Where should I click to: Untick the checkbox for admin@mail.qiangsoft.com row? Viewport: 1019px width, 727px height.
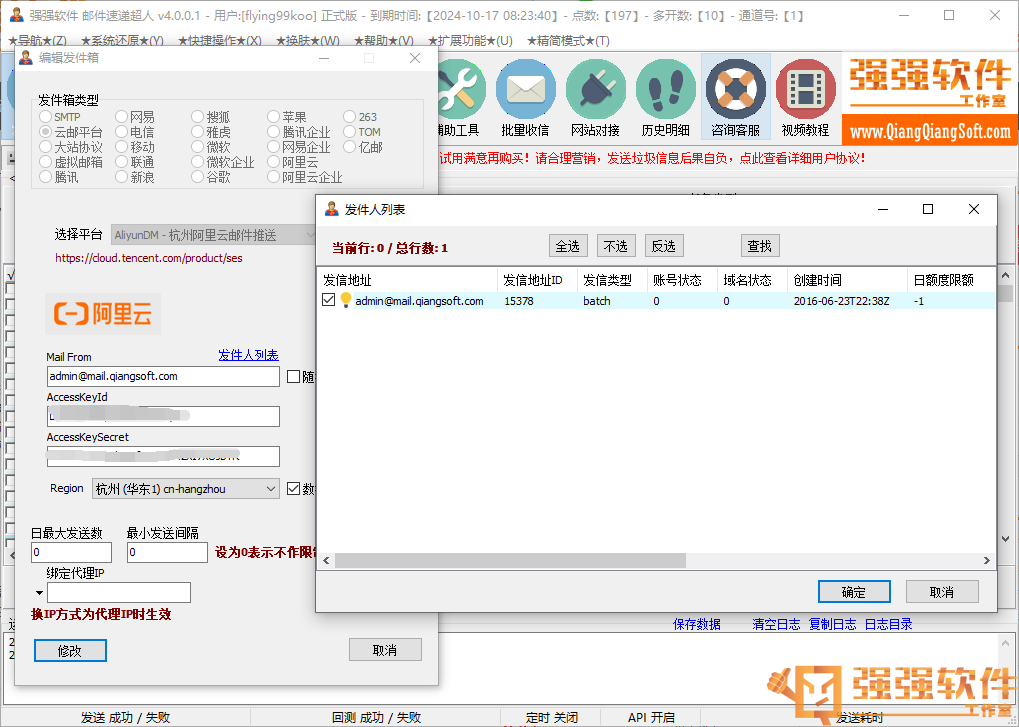pyautogui.click(x=329, y=300)
